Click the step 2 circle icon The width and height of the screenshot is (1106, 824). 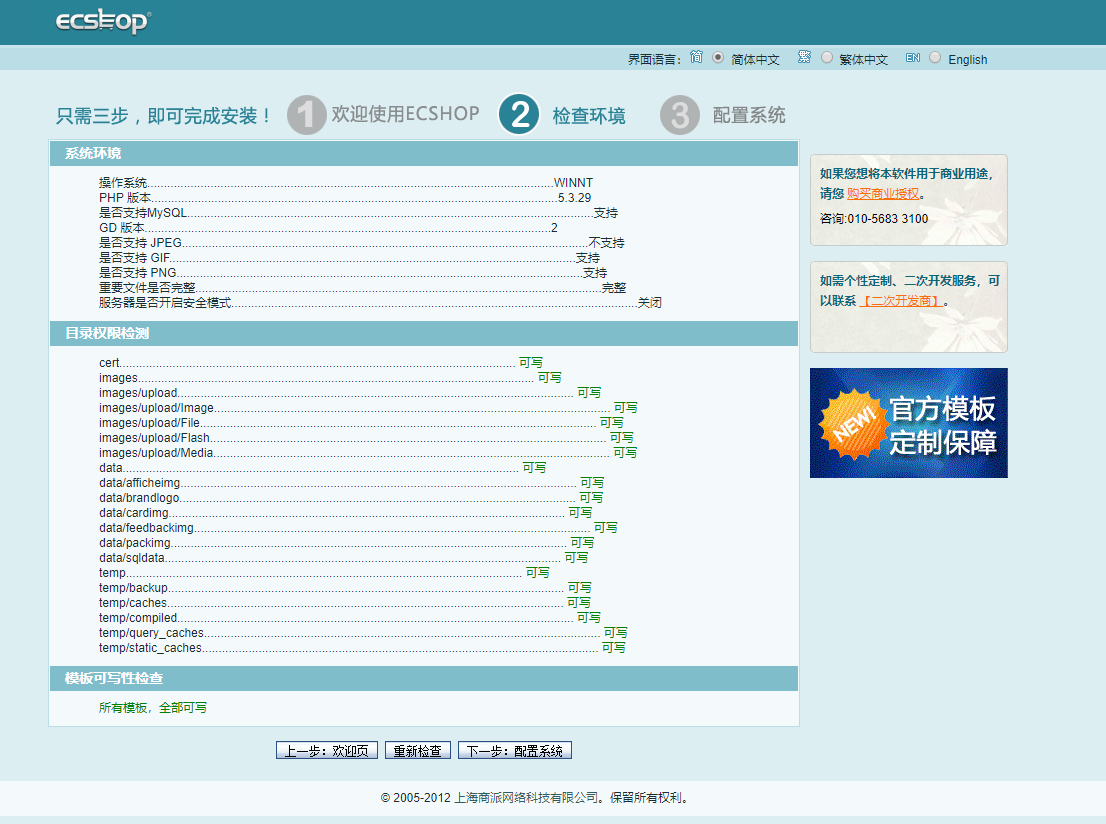click(x=519, y=114)
